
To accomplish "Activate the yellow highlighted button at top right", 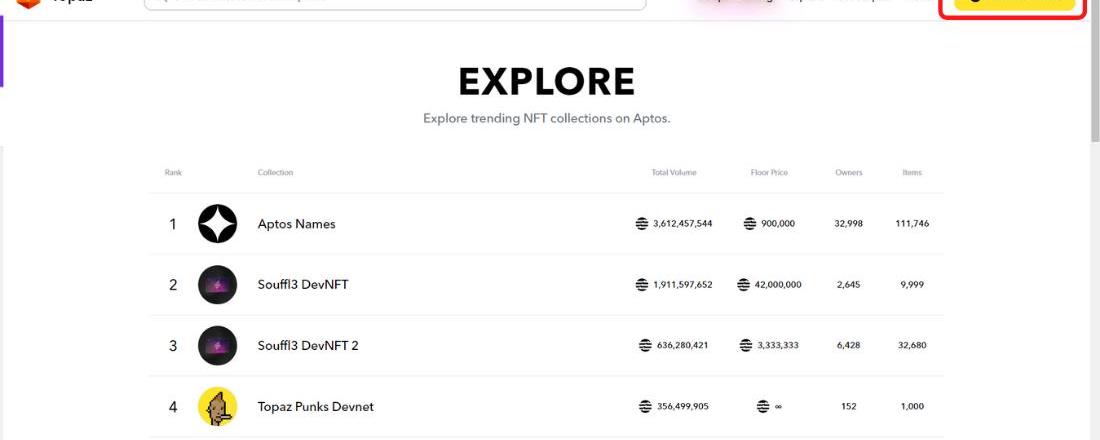I will [1014, 4].
